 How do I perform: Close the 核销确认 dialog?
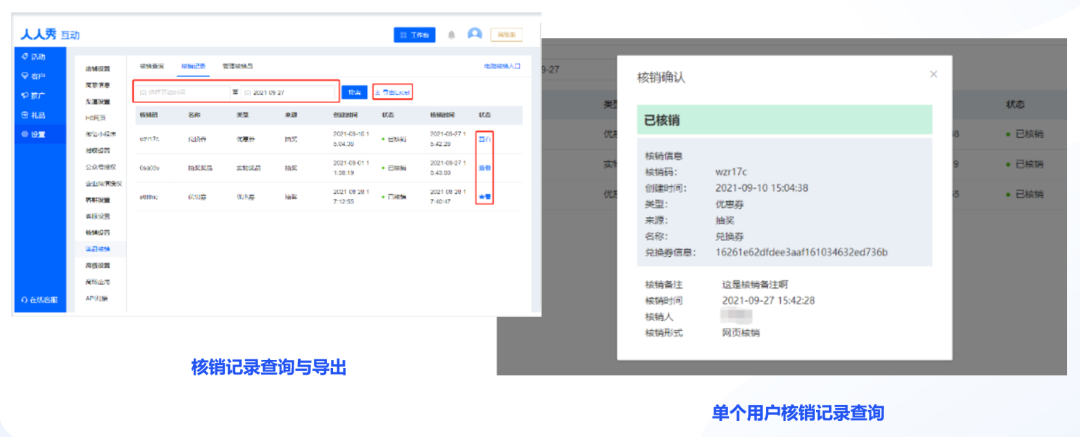pyautogui.click(x=933, y=74)
